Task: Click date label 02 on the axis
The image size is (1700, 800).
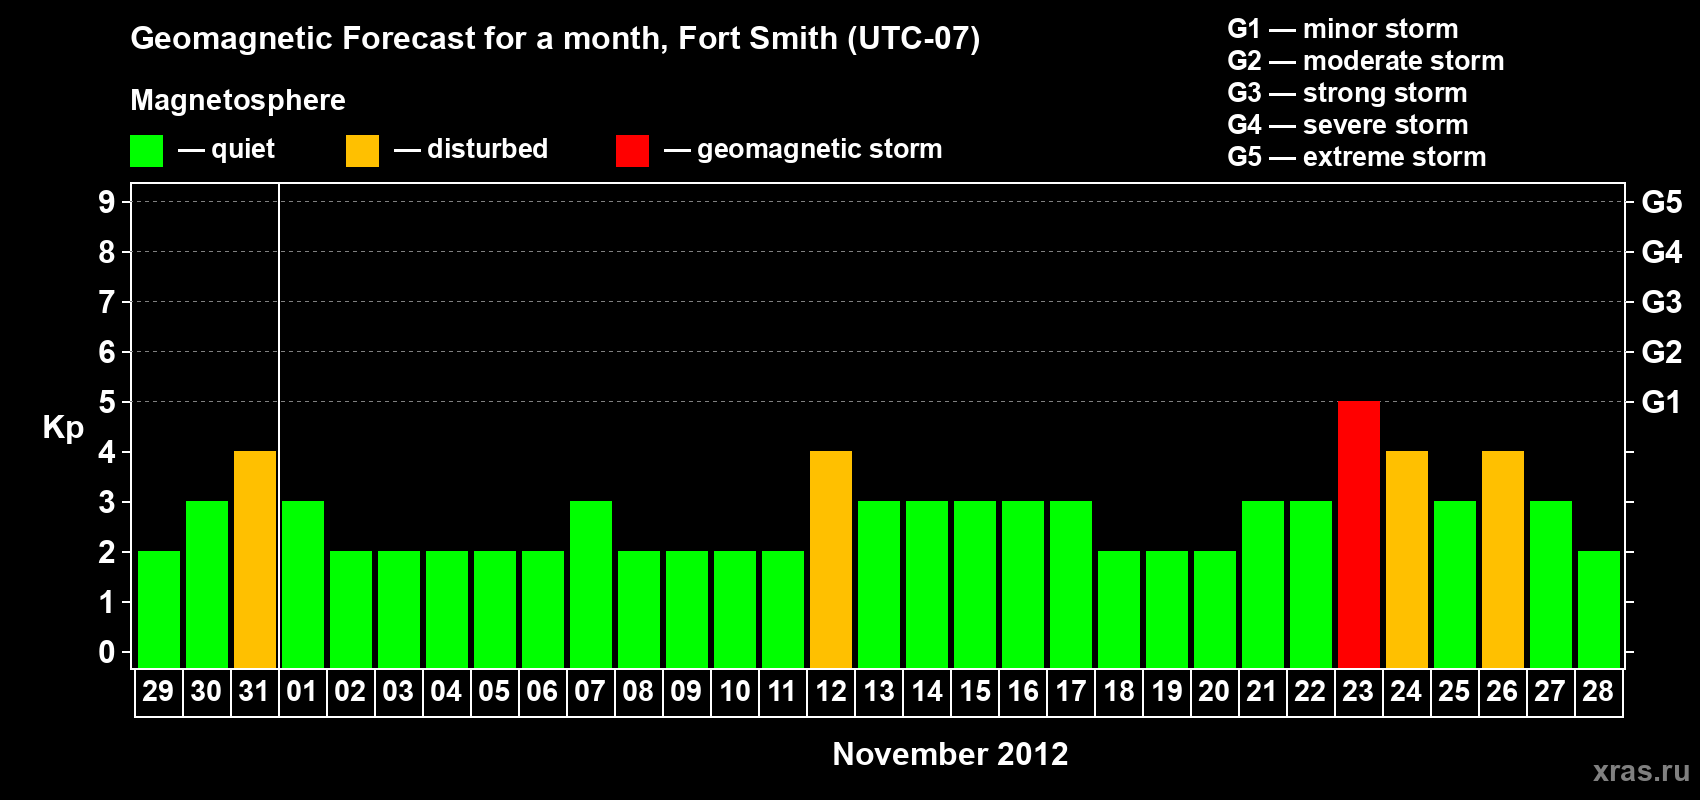Action: [x=350, y=692]
